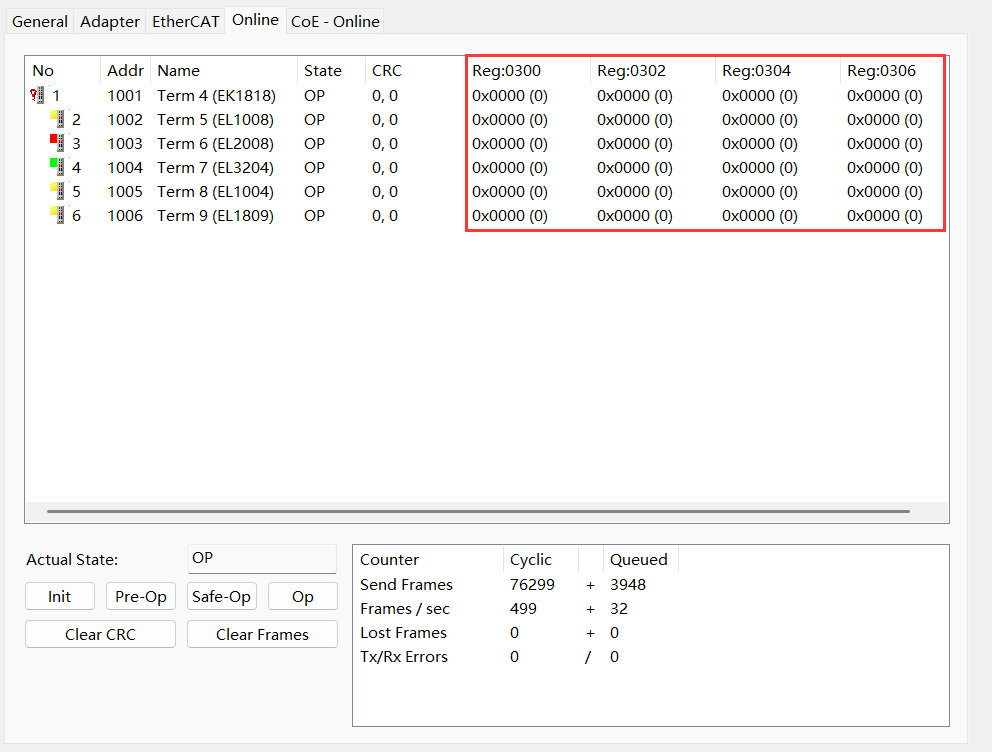Click the OP state of Term 6 (EL2008)
992x752 pixels.
(314, 144)
